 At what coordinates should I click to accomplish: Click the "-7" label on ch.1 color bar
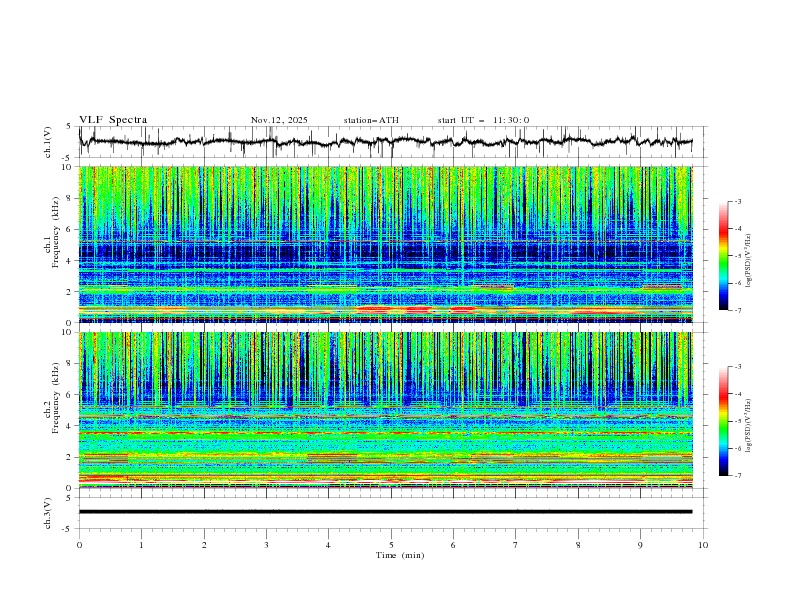[738, 310]
